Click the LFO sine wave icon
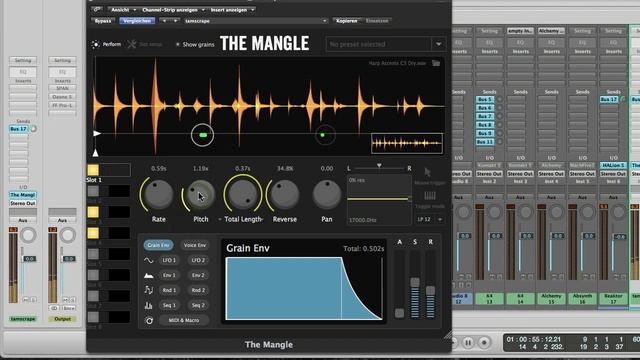This screenshot has width=640, height=360. tap(149, 260)
